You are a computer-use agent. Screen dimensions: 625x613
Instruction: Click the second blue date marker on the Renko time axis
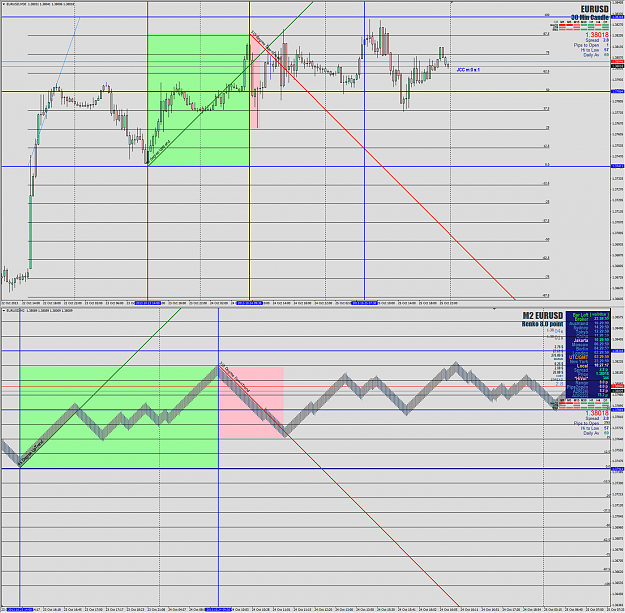click(x=218, y=609)
